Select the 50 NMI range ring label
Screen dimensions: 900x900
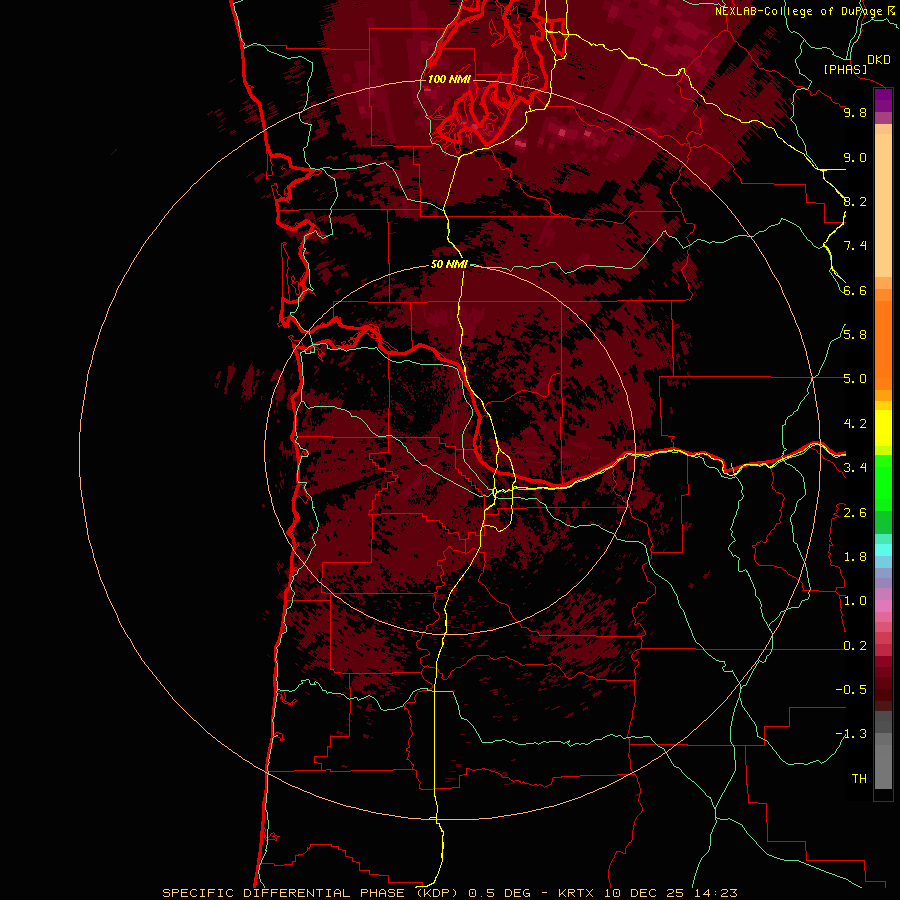tap(449, 264)
